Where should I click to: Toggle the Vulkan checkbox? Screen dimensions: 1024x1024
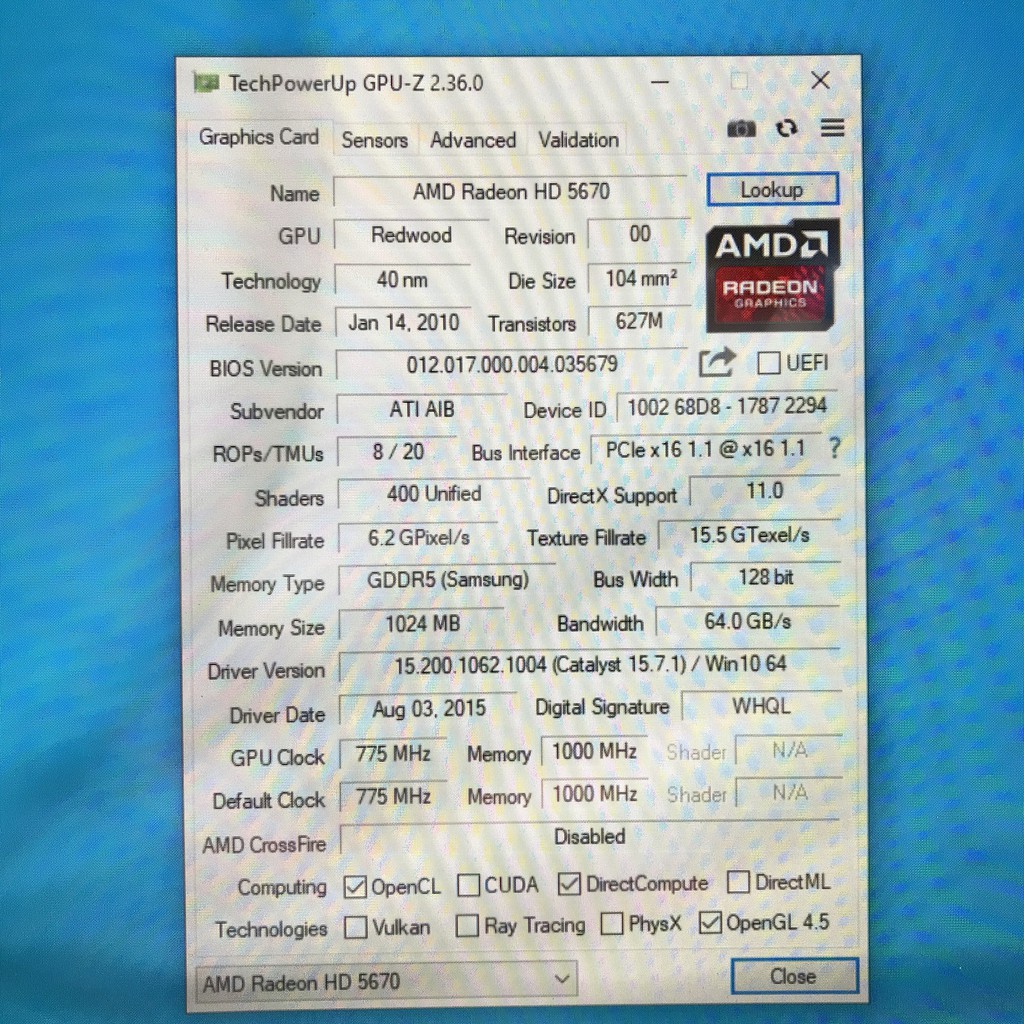coord(355,927)
